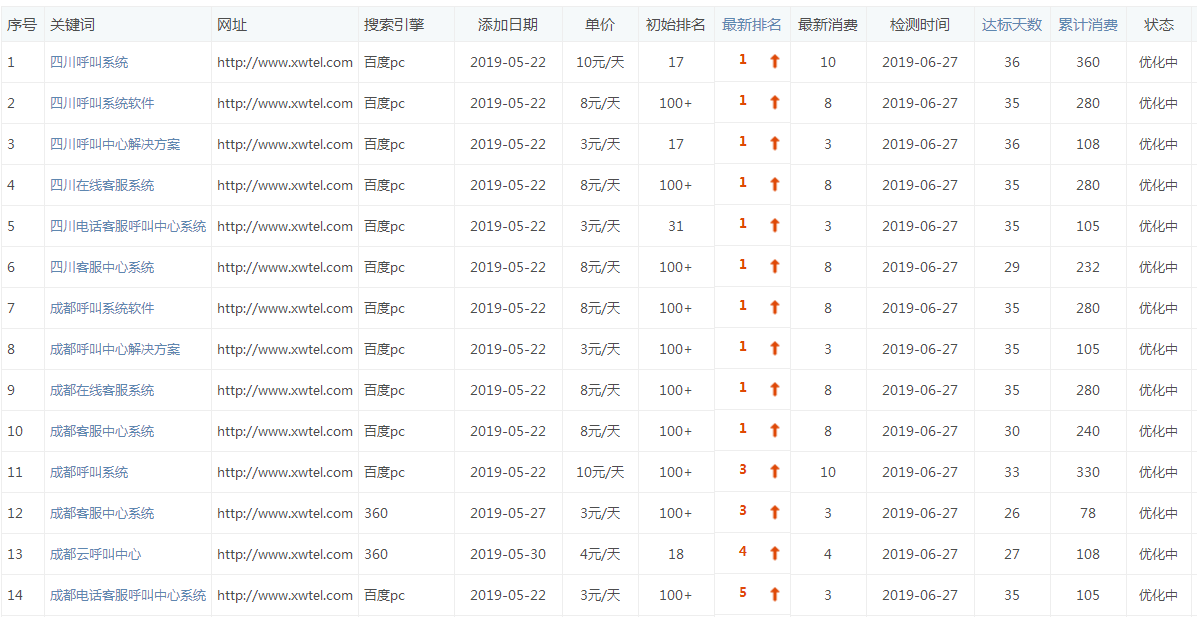Click the rank arrow for 四川呼叫系统软件
Viewport: 1197px width, 617px height.
coord(774,102)
